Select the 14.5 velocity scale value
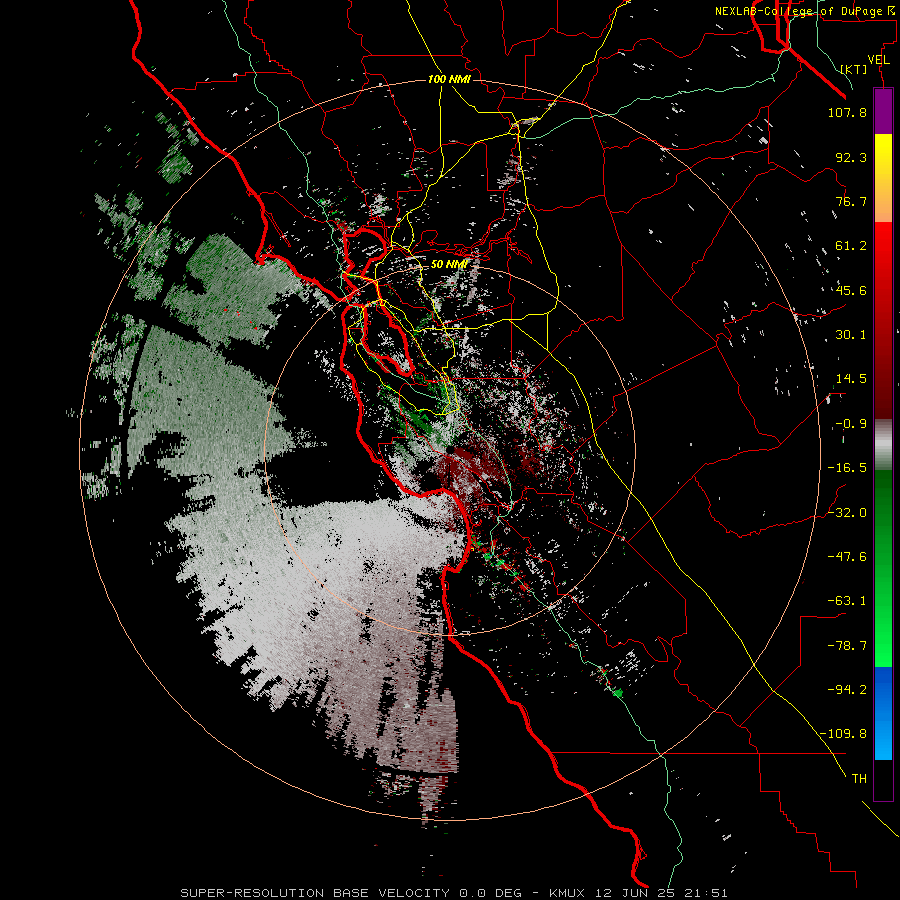The height and width of the screenshot is (900, 900). coord(851,379)
